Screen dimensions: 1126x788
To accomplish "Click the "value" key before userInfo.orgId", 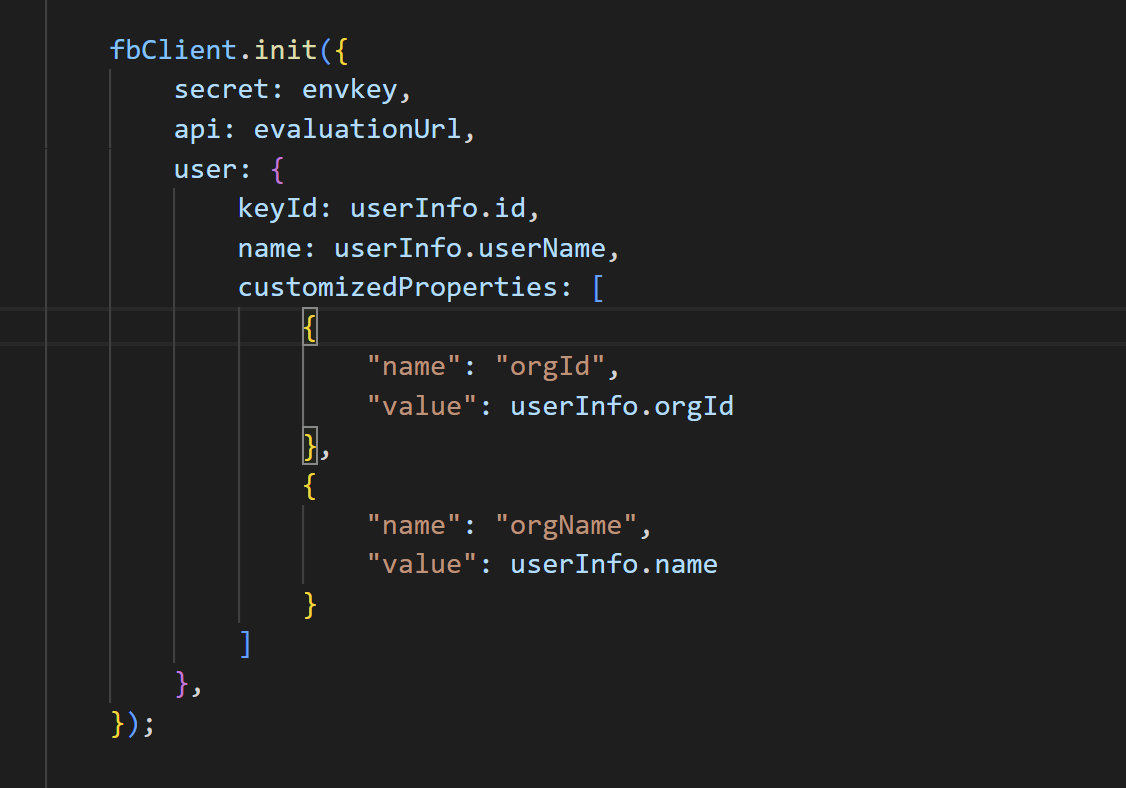I will point(422,407).
